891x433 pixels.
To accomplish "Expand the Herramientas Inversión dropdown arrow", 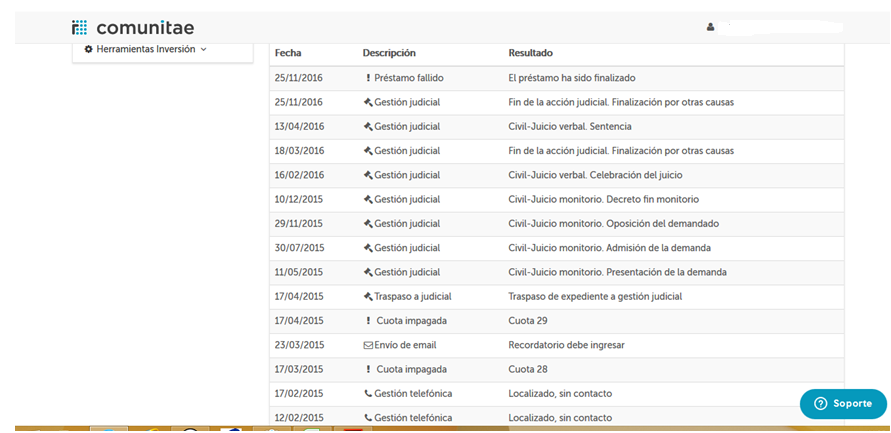I will pyautogui.click(x=204, y=49).
